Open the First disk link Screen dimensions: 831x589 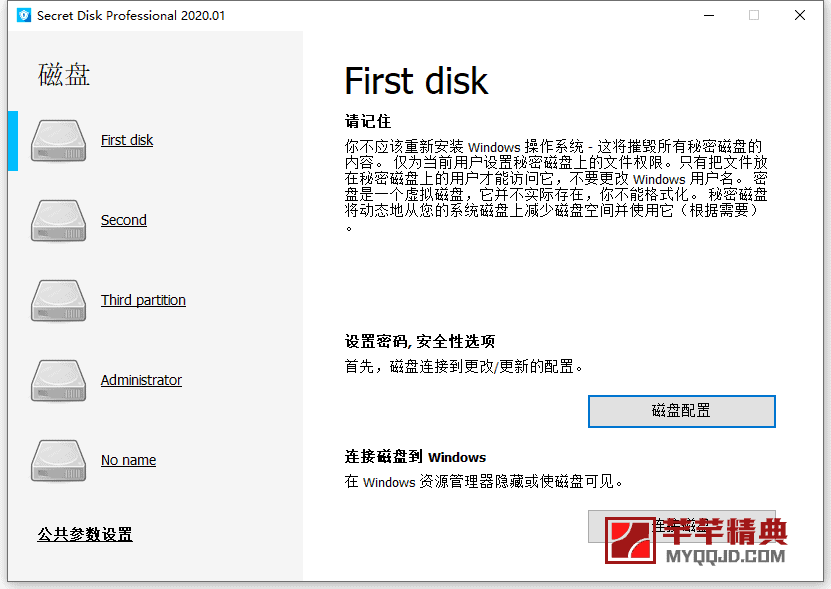(x=127, y=140)
